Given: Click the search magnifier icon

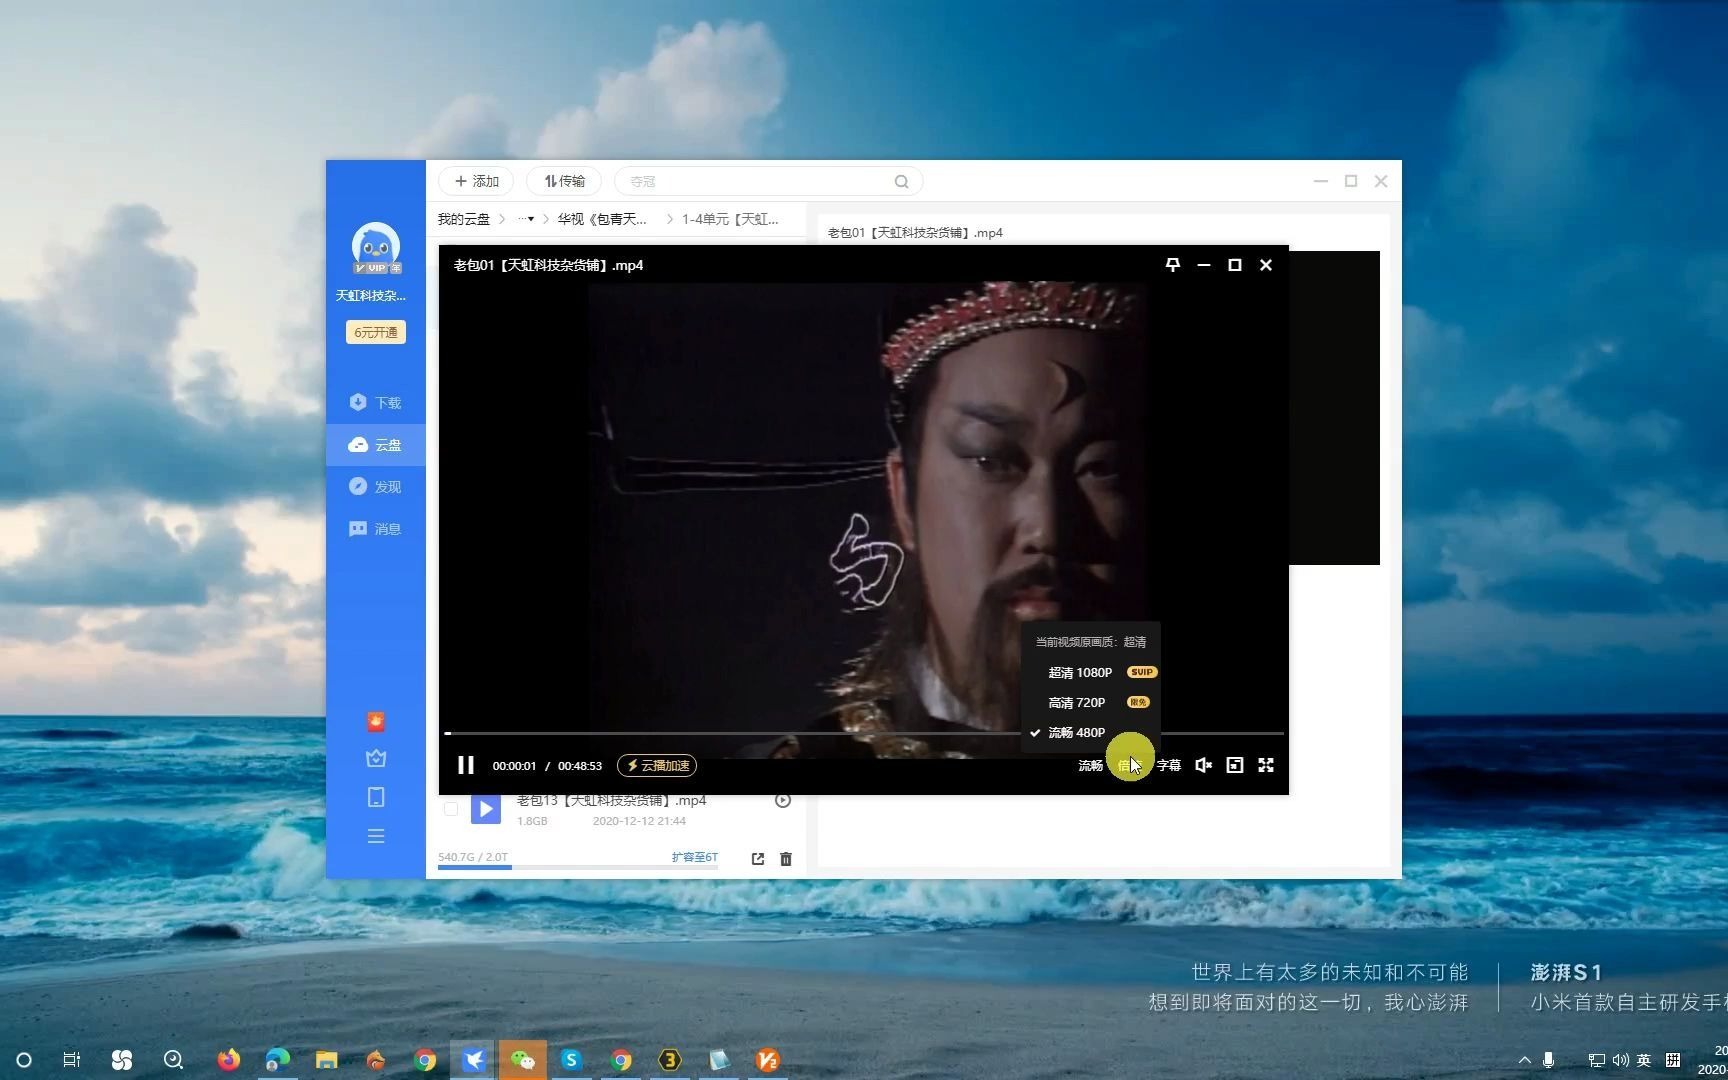Looking at the screenshot, I should (x=902, y=181).
